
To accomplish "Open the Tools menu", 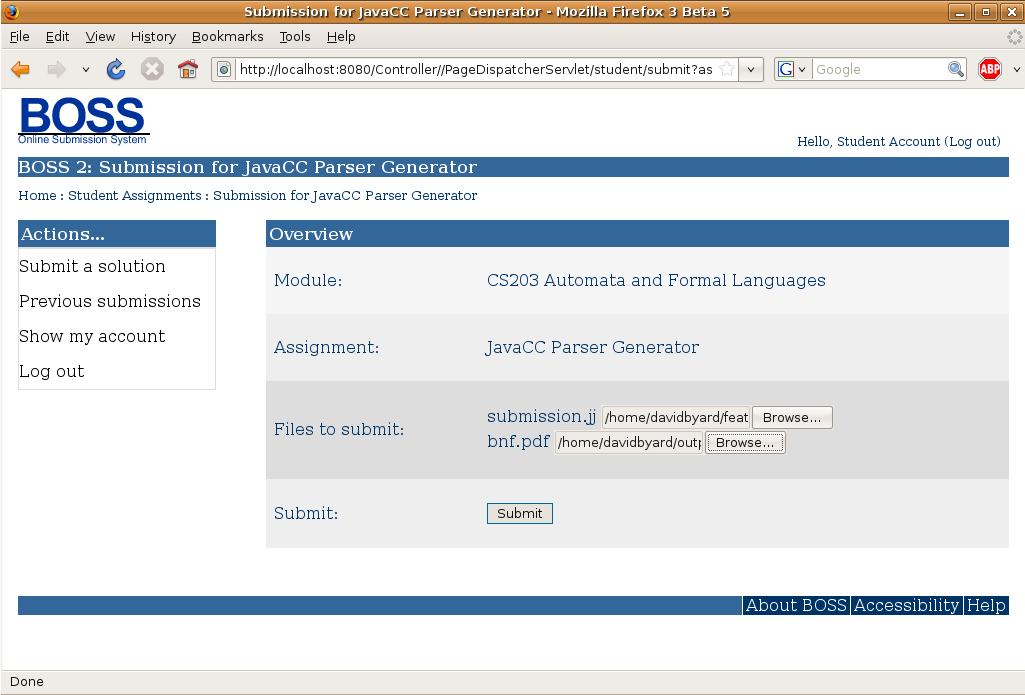I will [x=295, y=37].
